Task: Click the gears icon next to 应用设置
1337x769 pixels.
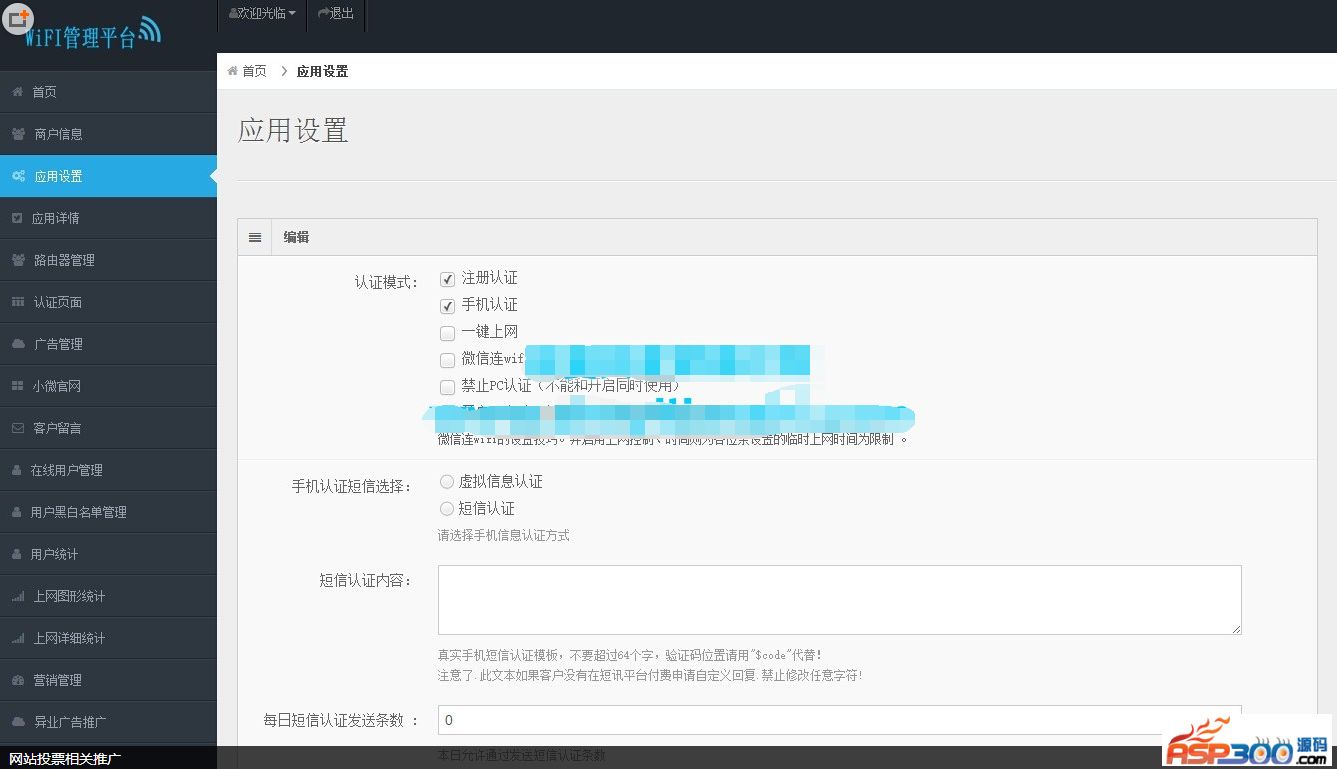Action: (18, 176)
